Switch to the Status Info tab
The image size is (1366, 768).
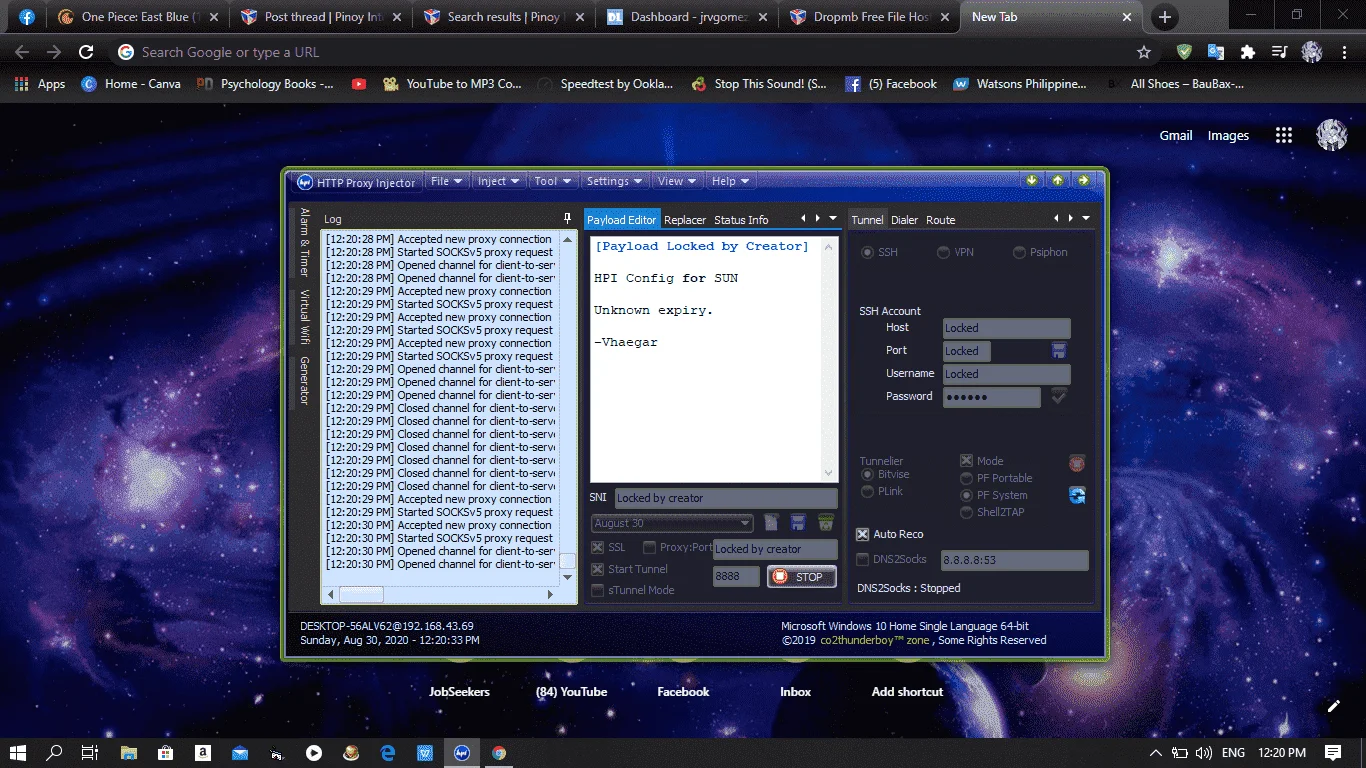(x=741, y=220)
